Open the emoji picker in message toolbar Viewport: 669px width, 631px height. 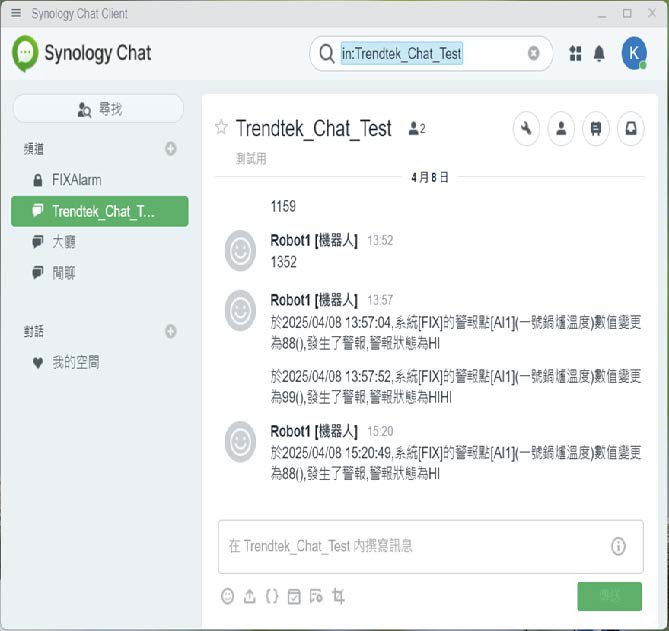pyautogui.click(x=228, y=596)
